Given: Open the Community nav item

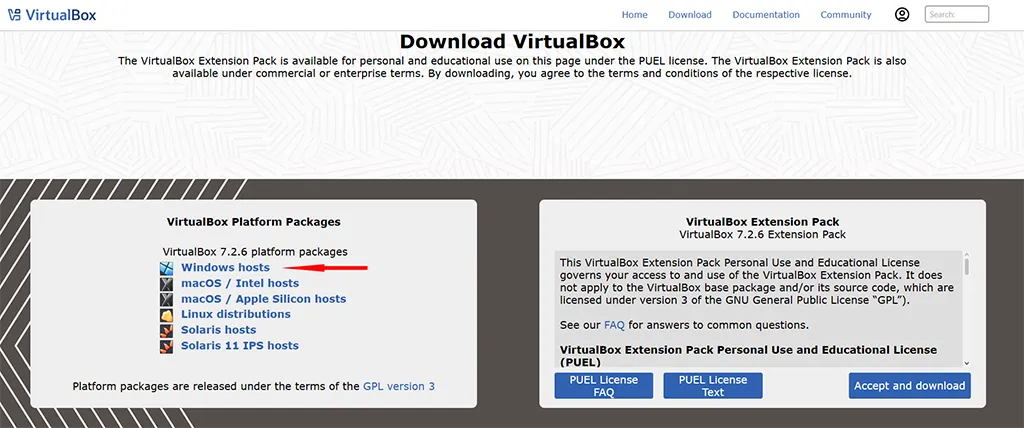Looking at the screenshot, I should click(846, 14).
